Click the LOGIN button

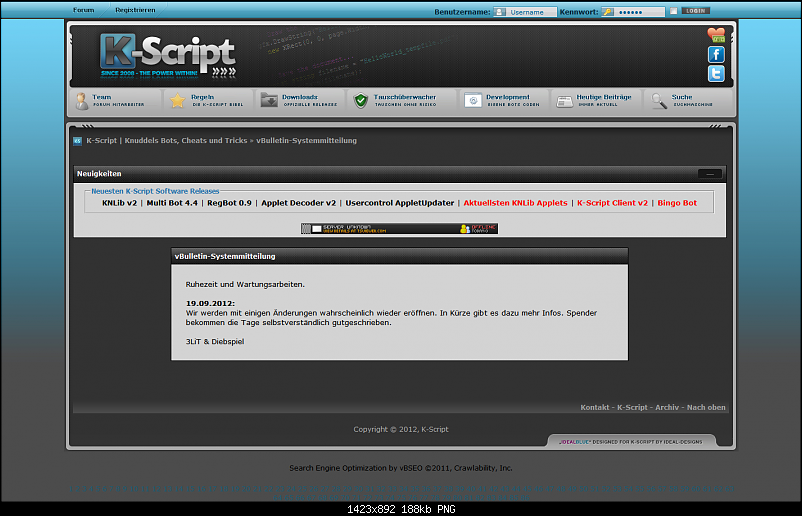(696, 11)
